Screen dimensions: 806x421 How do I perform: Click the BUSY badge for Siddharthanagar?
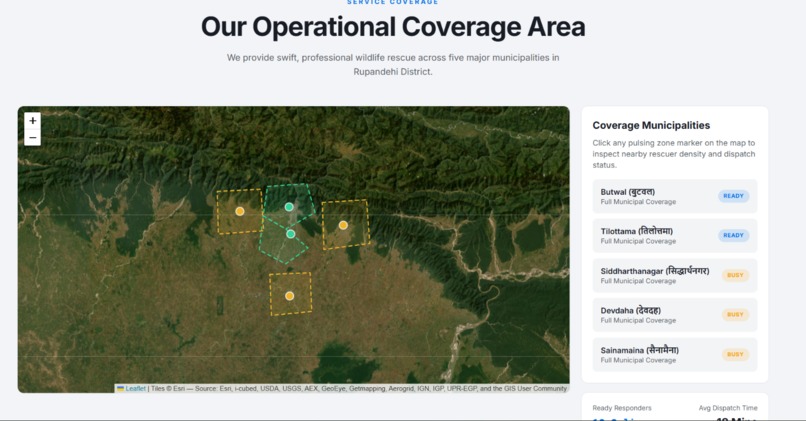tap(735, 275)
